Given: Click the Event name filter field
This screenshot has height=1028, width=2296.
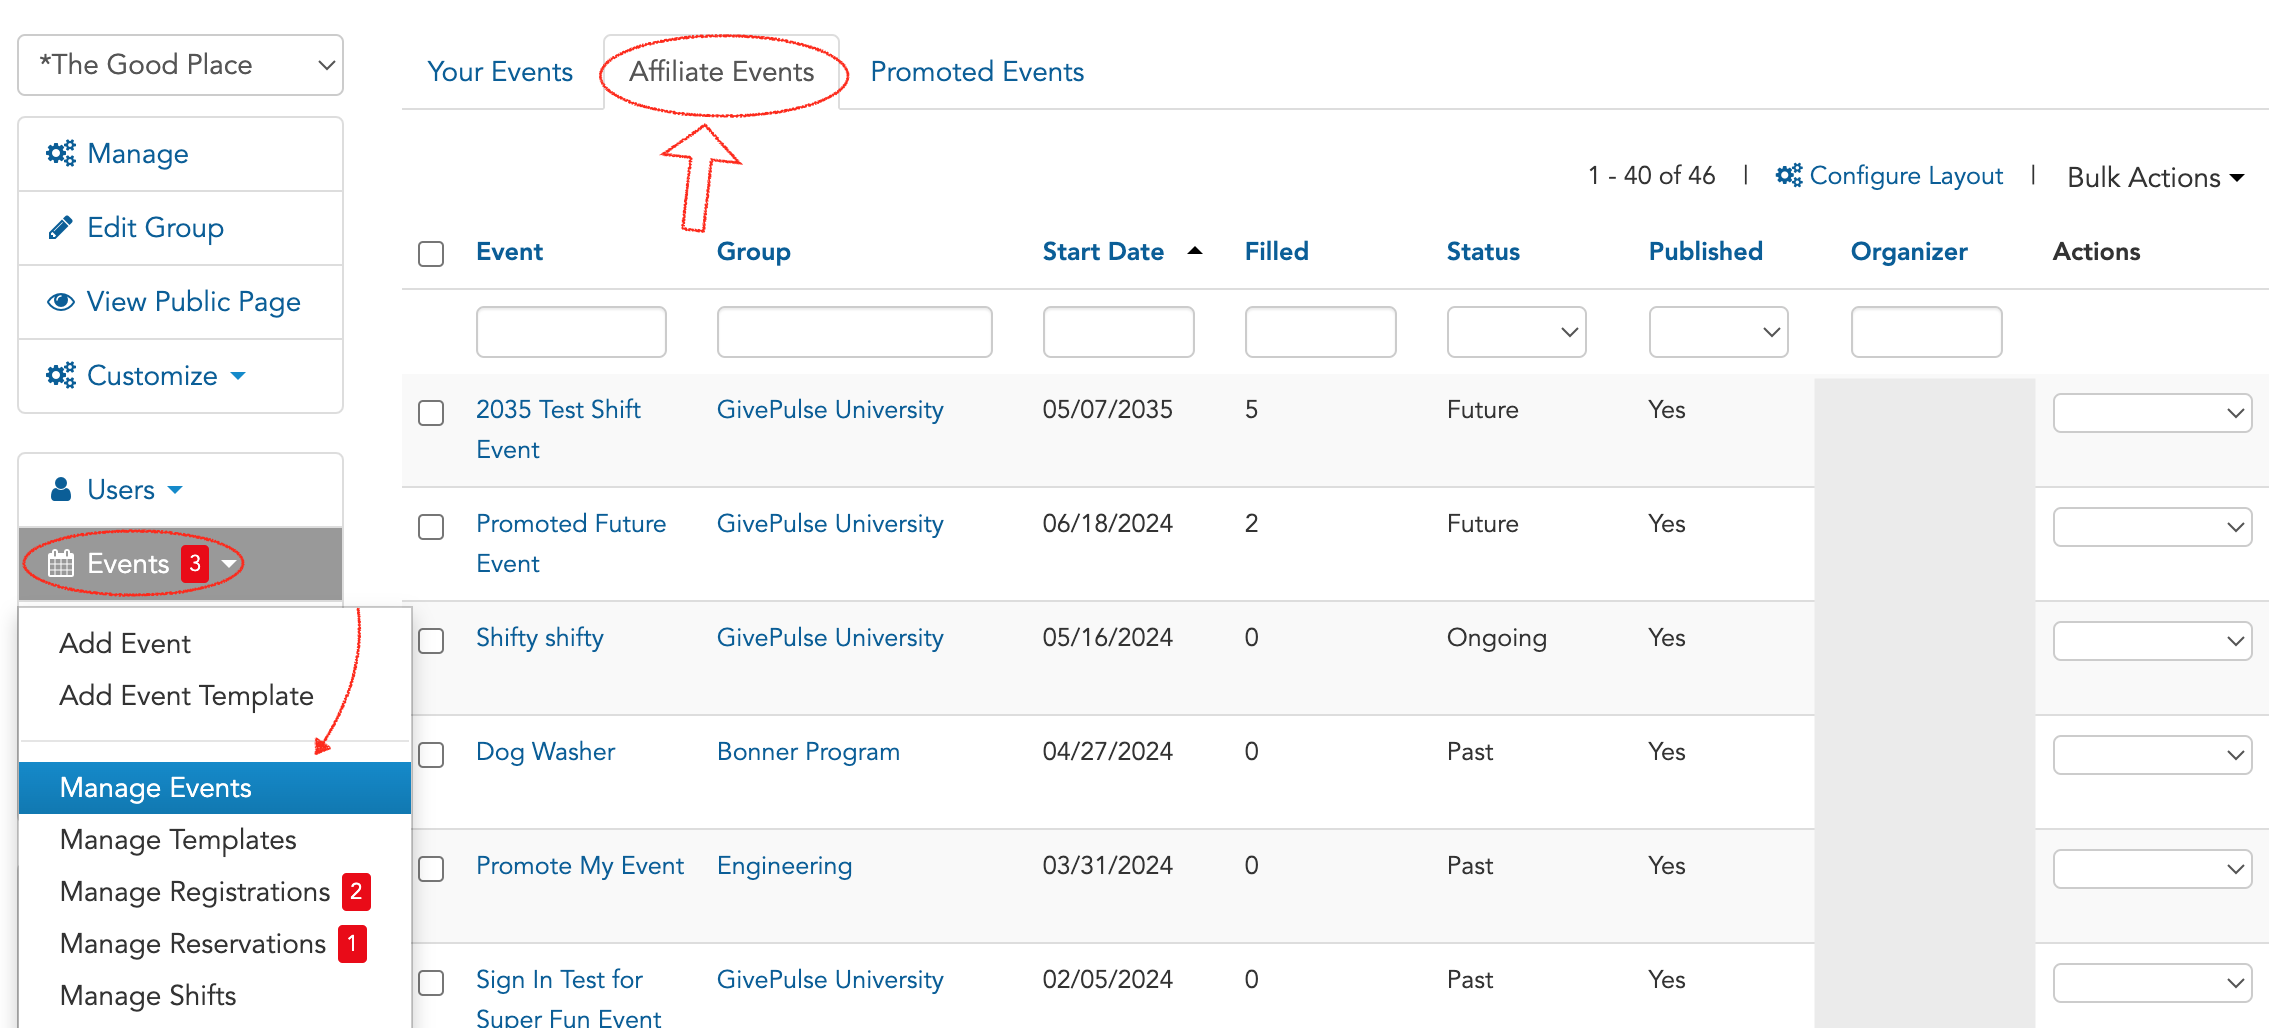Looking at the screenshot, I should point(571,332).
